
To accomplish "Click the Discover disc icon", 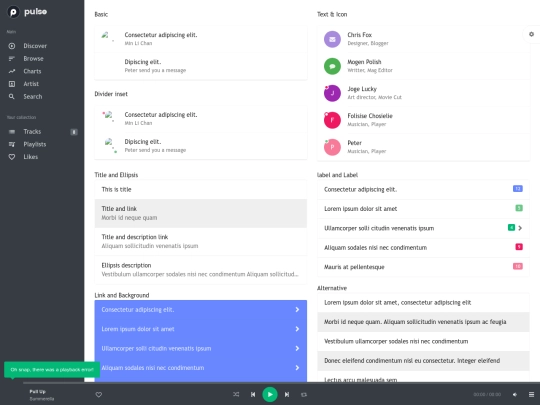I will 12,46.
